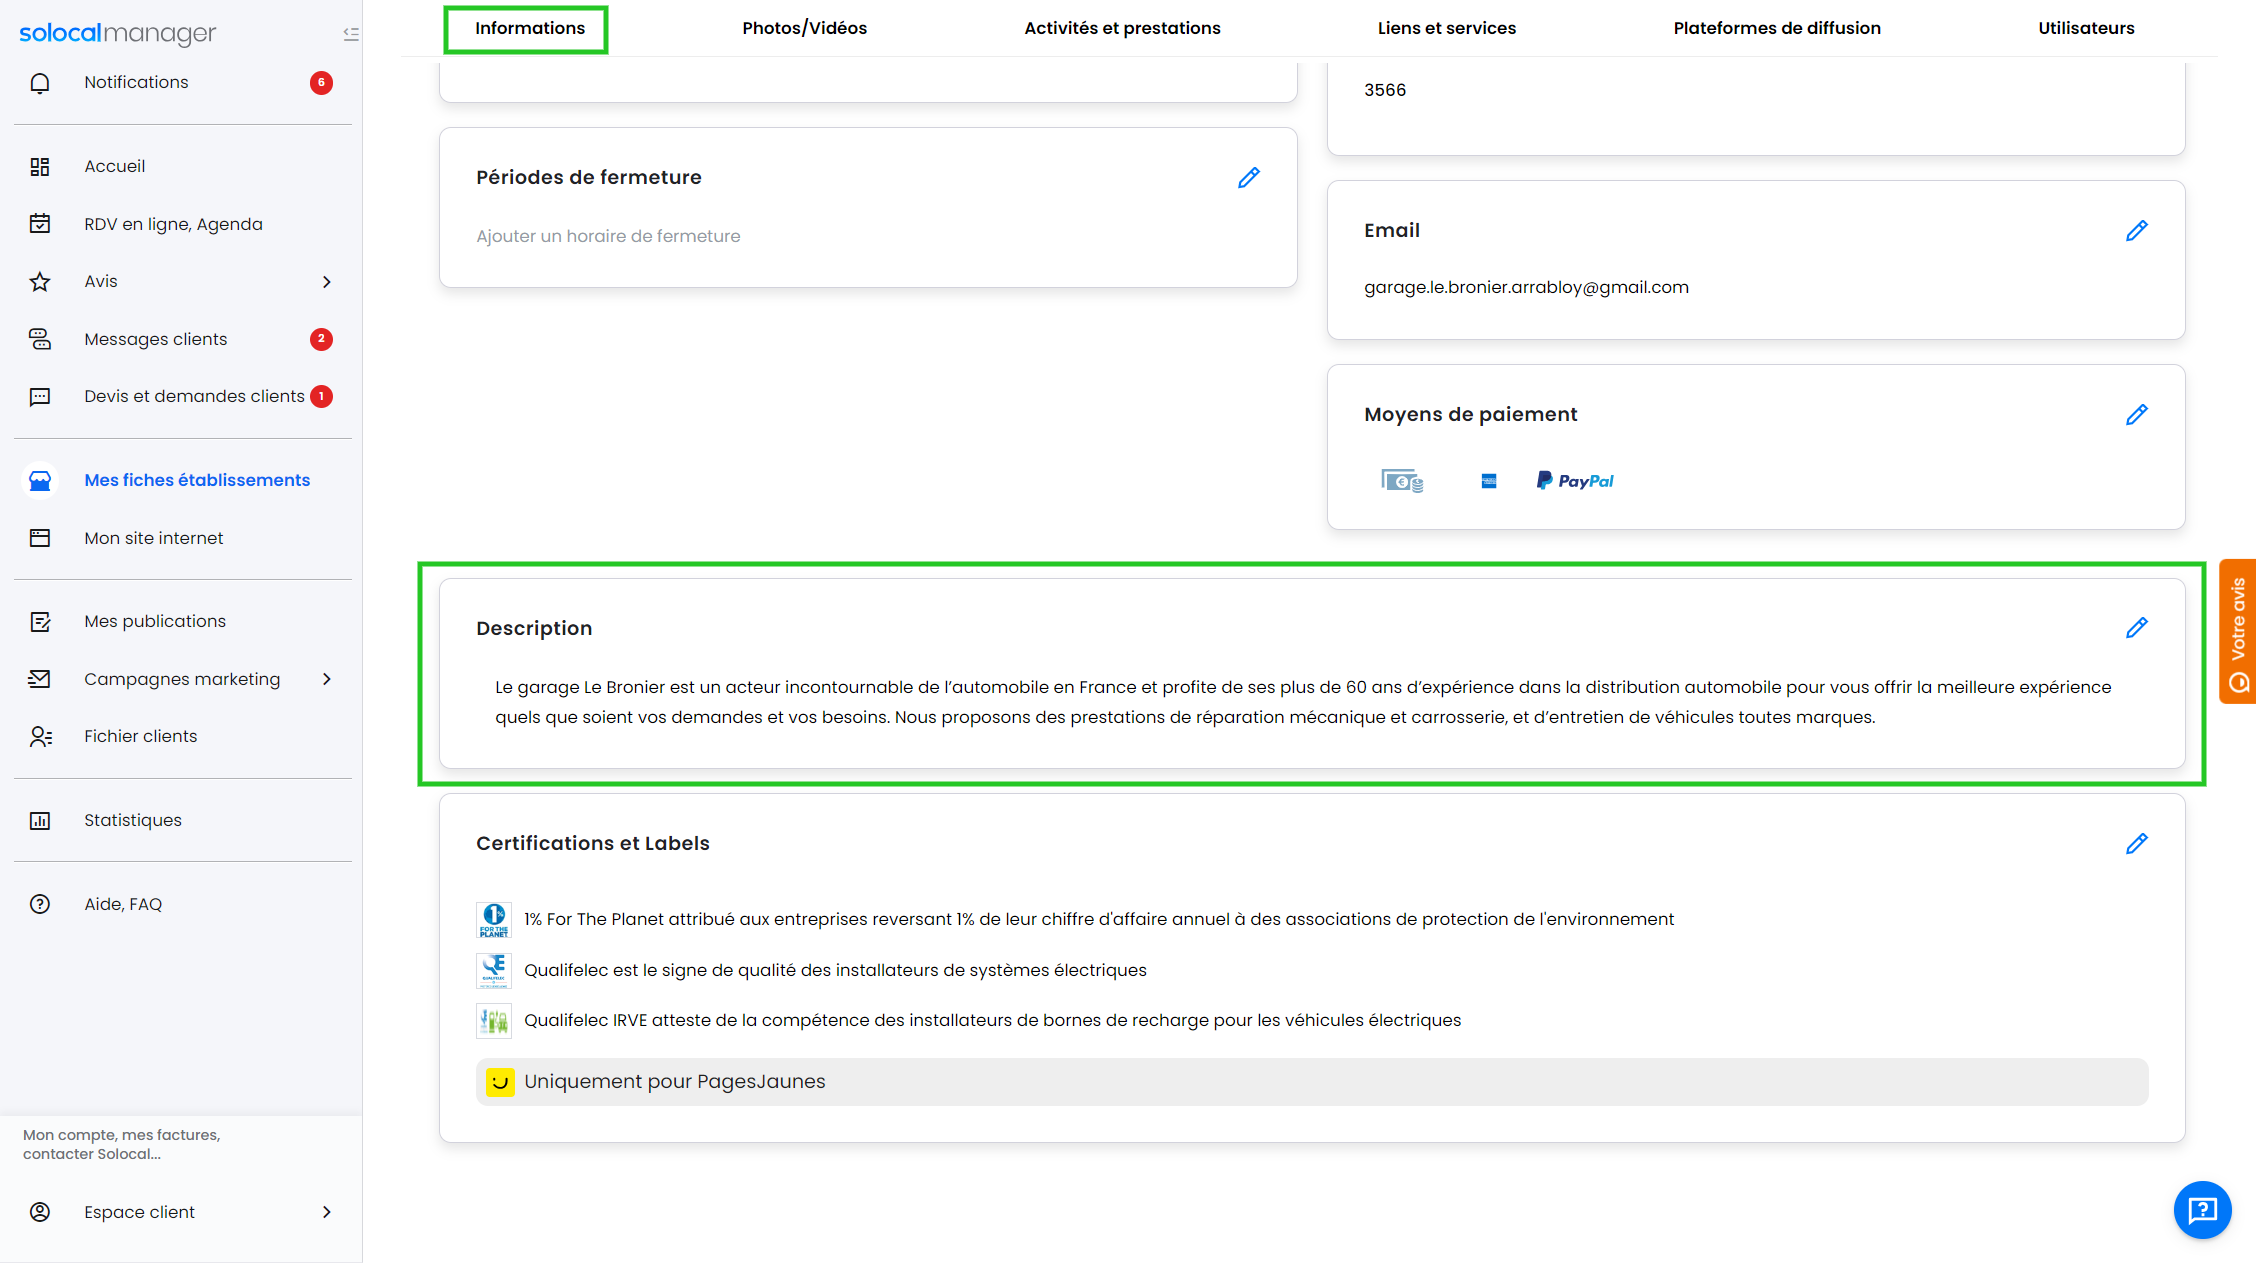Click the Qualifelec label logo
The width and height of the screenshot is (2256, 1263).
[494, 970]
